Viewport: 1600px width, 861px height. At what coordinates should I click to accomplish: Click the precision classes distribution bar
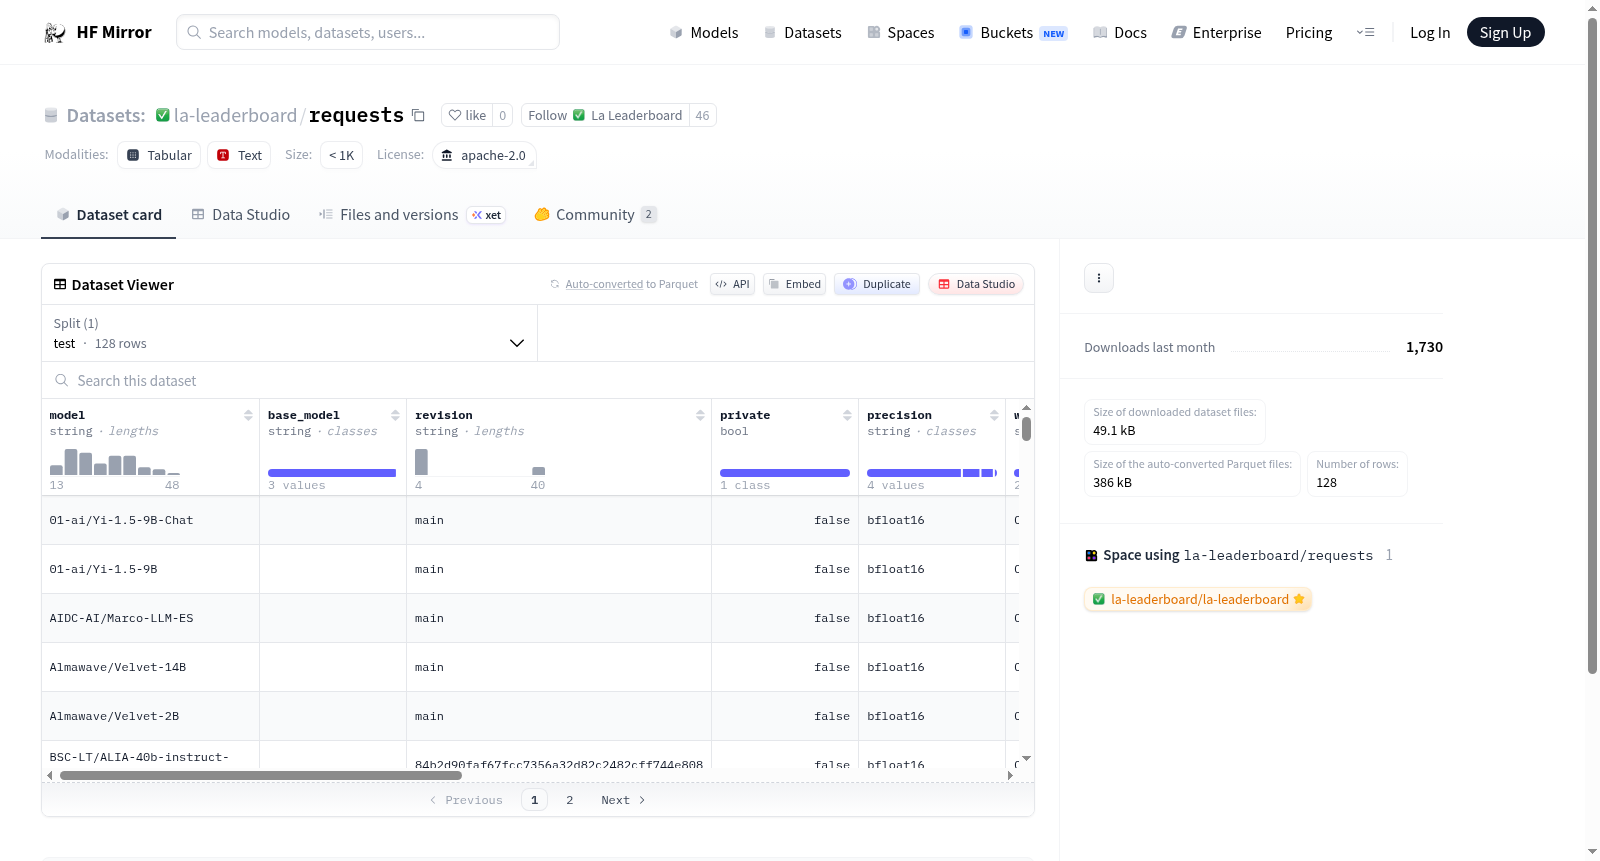click(x=932, y=473)
